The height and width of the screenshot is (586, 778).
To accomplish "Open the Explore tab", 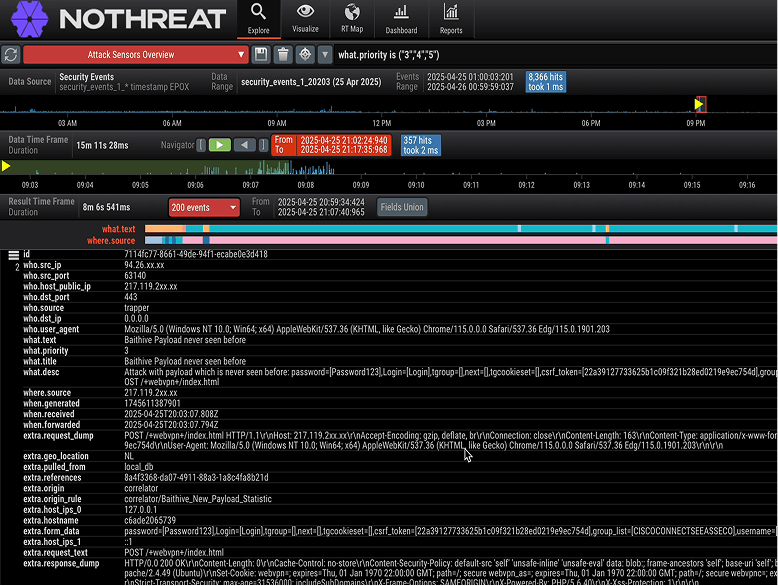I will pos(258,18).
